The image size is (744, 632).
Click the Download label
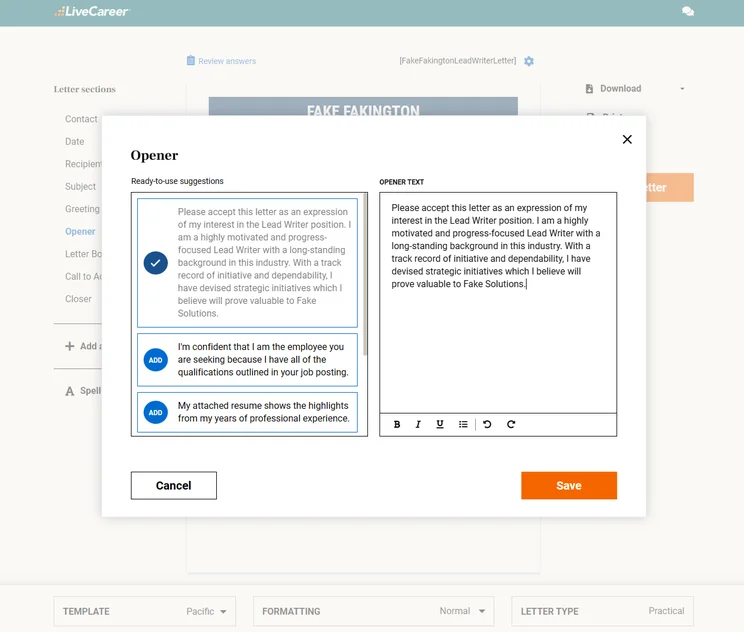pyautogui.click(x=621, y=89)
